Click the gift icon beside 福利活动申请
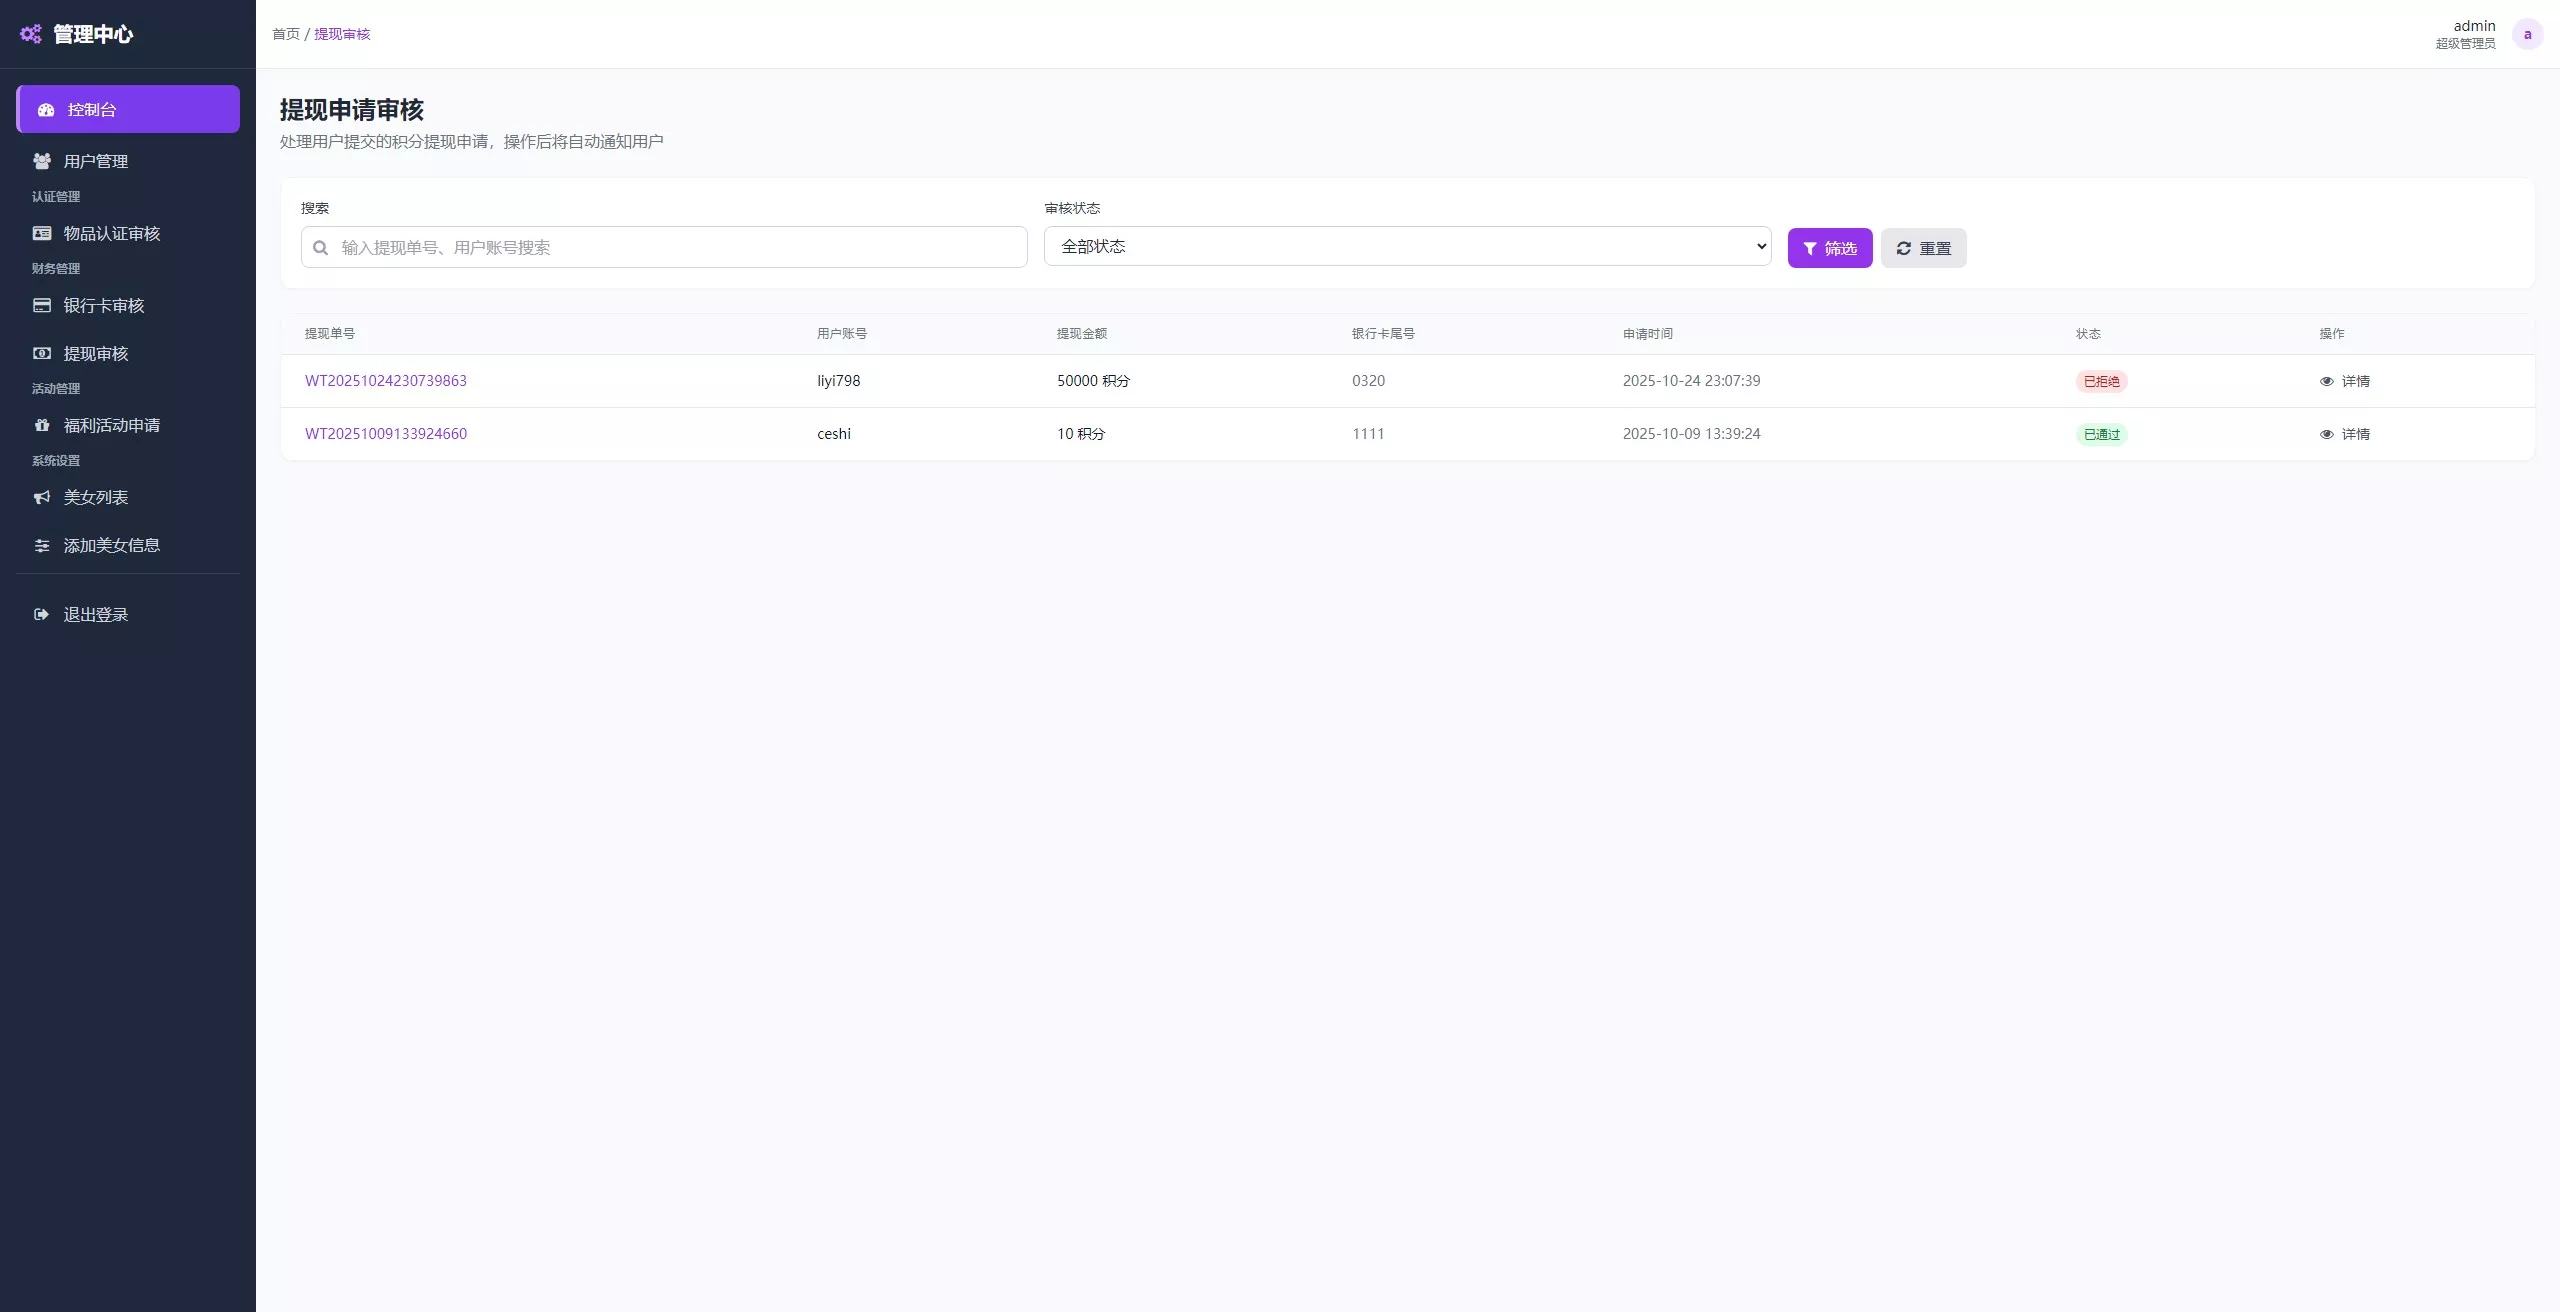2560x1312 pixels. (x=42, y=425)
